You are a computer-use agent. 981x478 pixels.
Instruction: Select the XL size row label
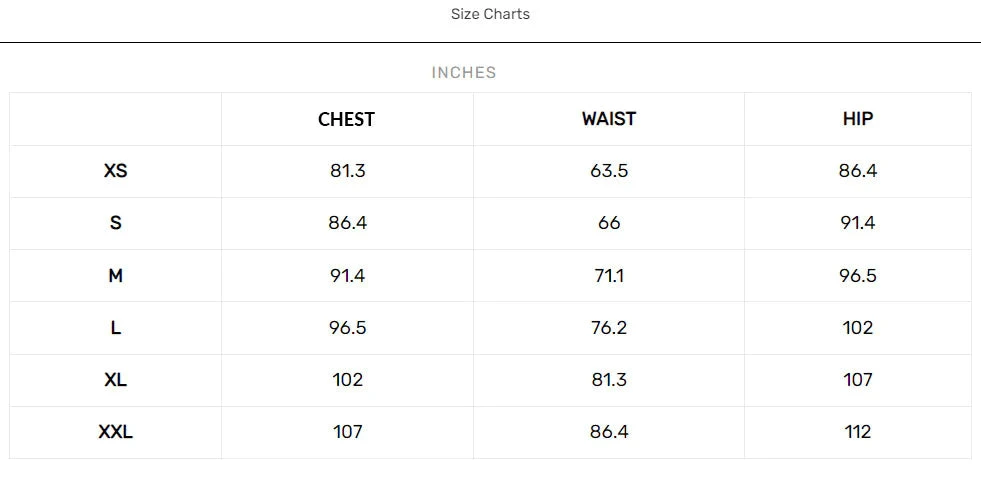pyautogui.click(x=116, y=380)
